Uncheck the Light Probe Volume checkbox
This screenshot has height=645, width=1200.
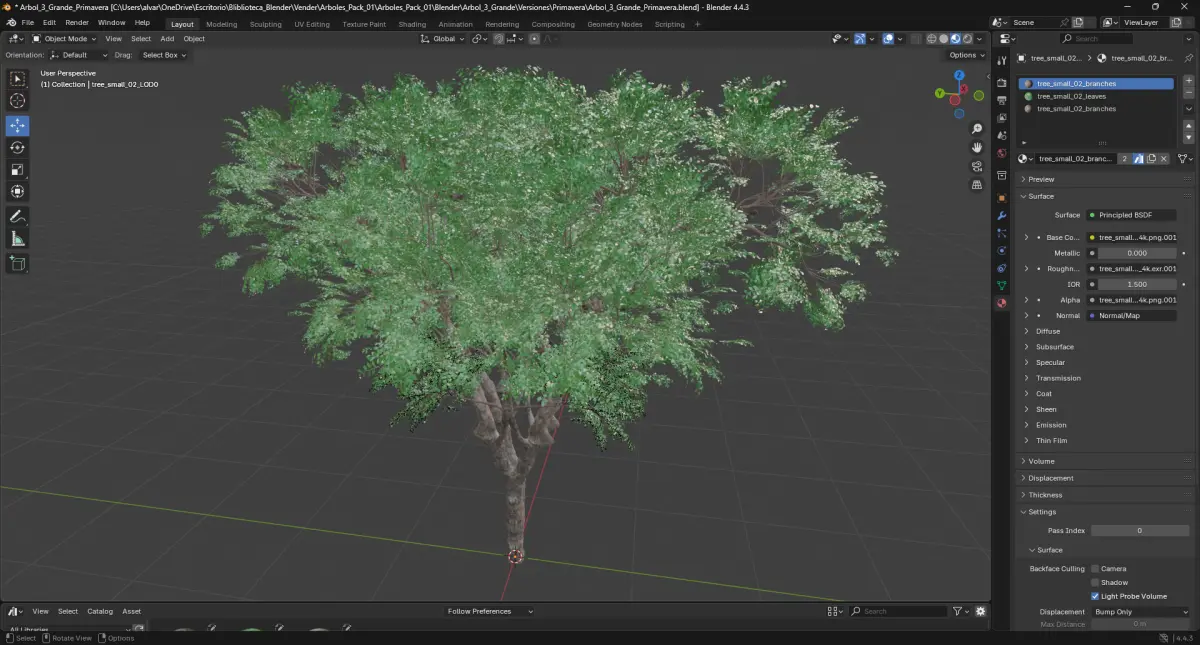click(1095, 596)
